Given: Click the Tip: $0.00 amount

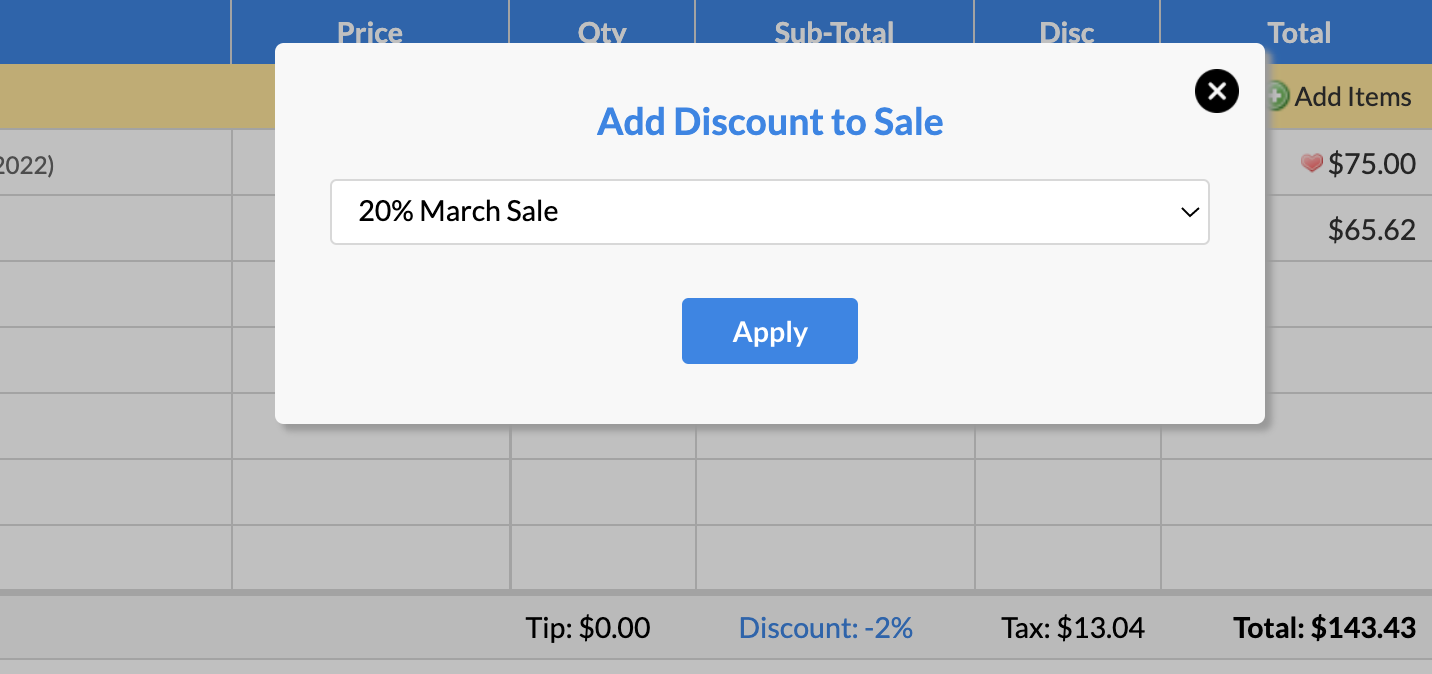Looking at the screenshot, I should point(588,628).
